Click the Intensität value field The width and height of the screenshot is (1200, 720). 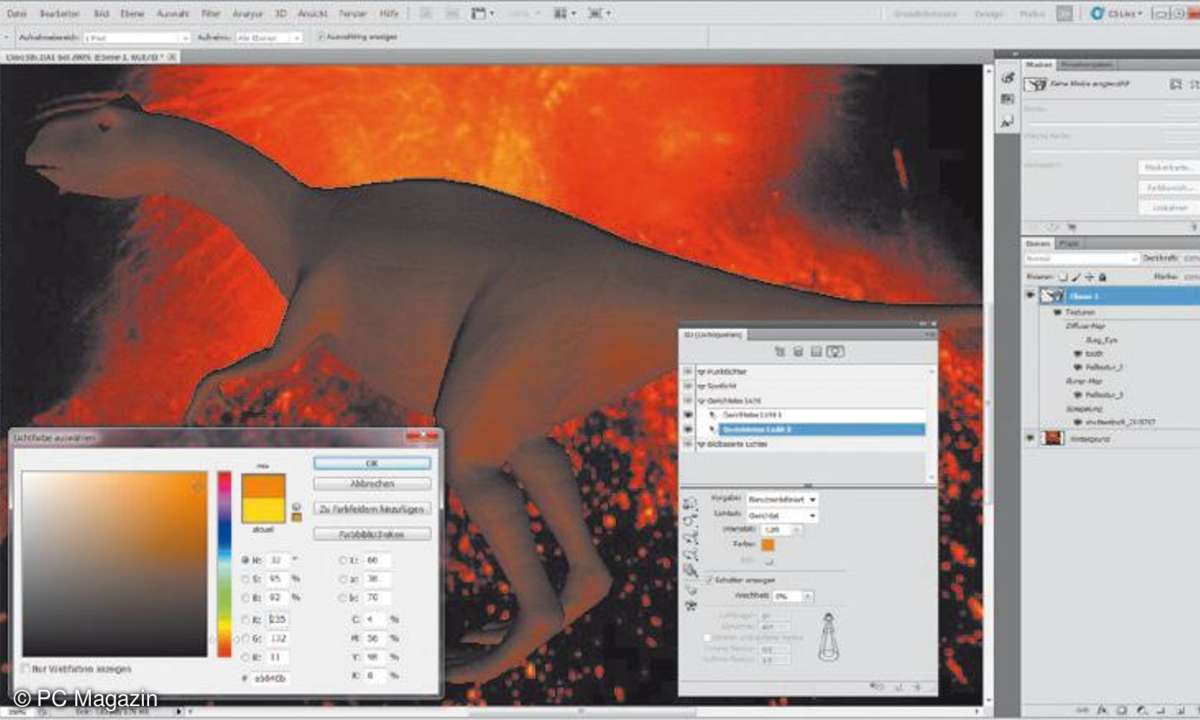[x=774, y=530]
